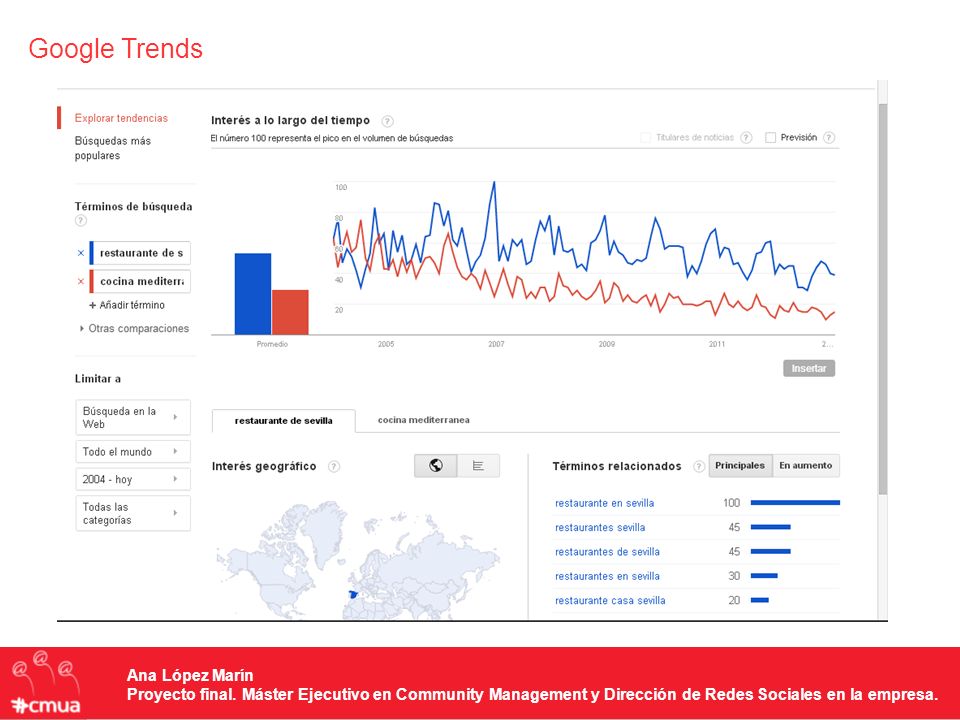This screenshot has width=960, height=720.
Task: Open related term restaurante en sevilla
Action: coord(604,503)
